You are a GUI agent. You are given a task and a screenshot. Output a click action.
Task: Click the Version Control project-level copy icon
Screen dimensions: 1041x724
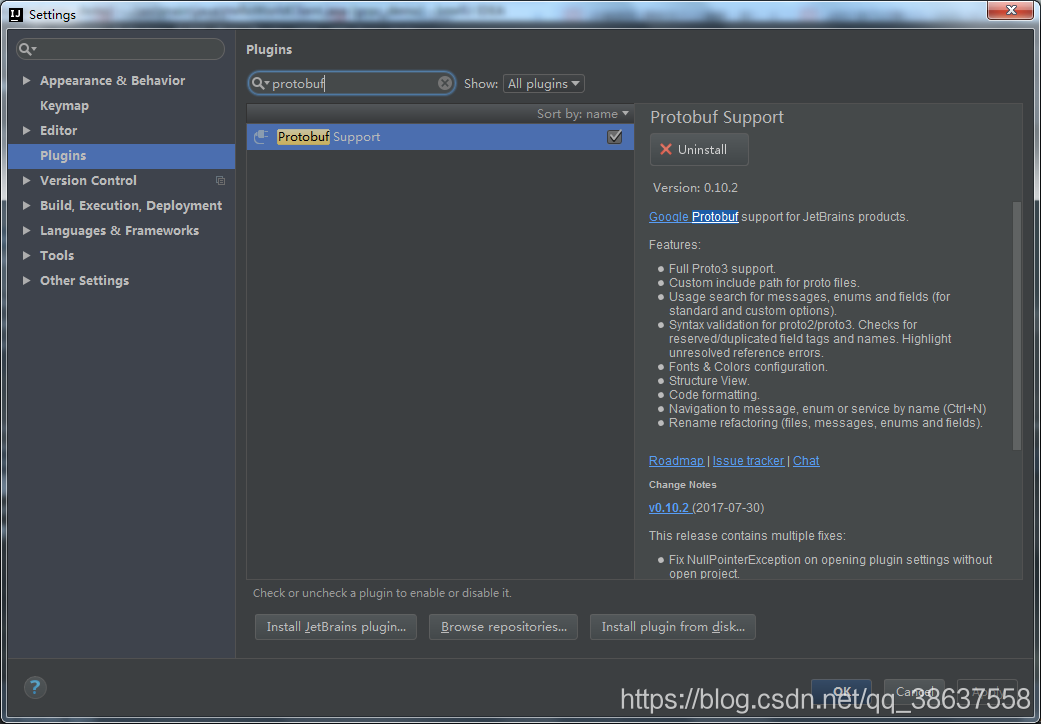click(220, 181)
